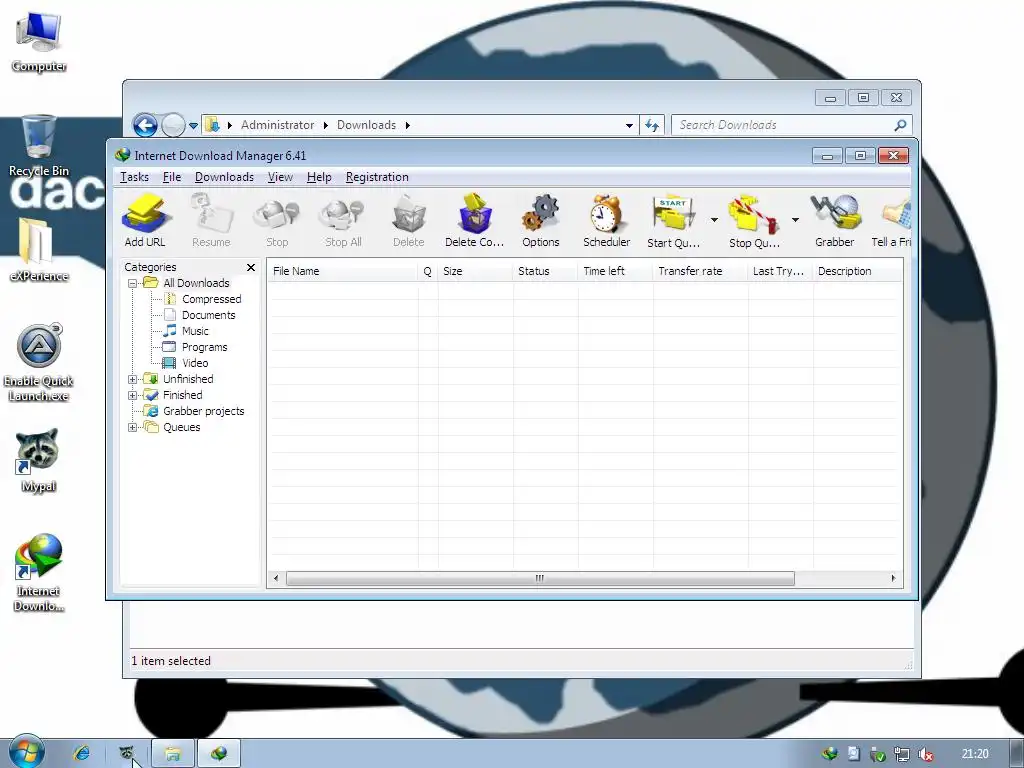Click the download list scroll right arrow
1024x768 pixels.
(893, 579)
